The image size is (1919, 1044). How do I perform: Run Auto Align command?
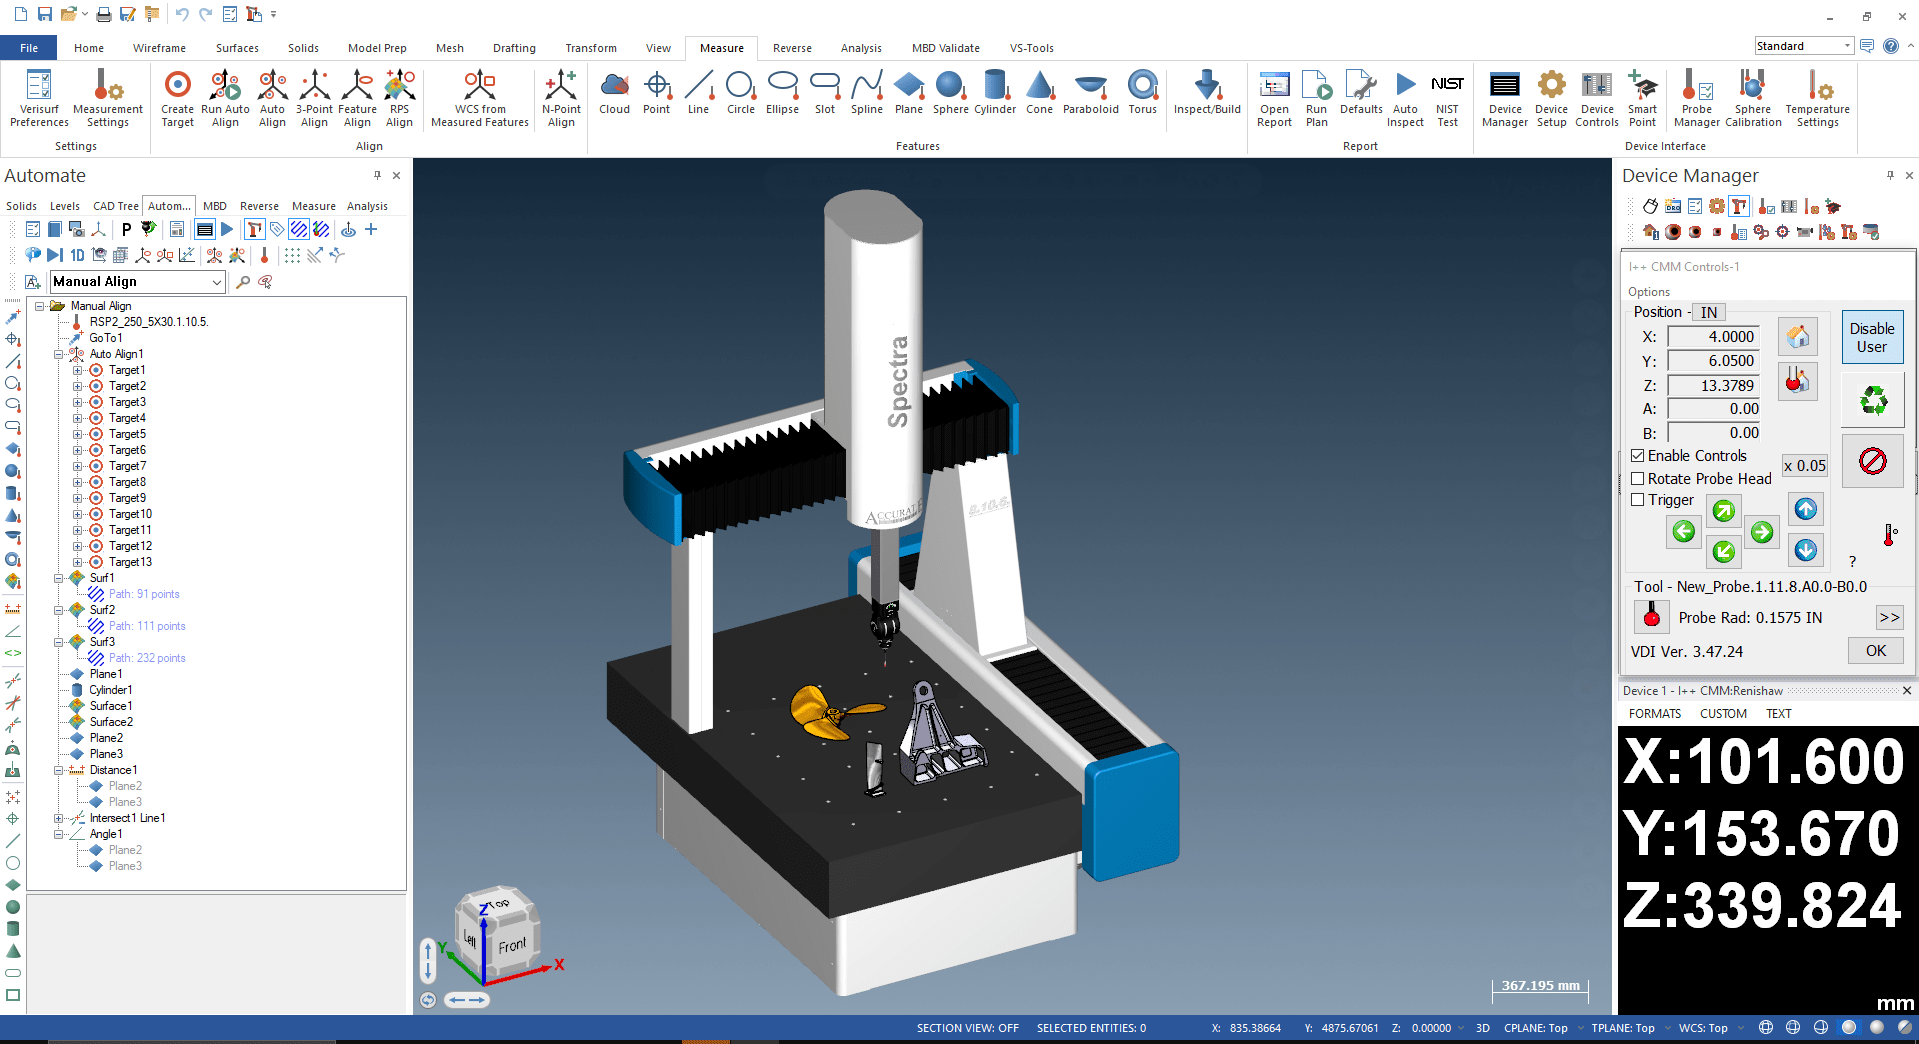point(225,98)
